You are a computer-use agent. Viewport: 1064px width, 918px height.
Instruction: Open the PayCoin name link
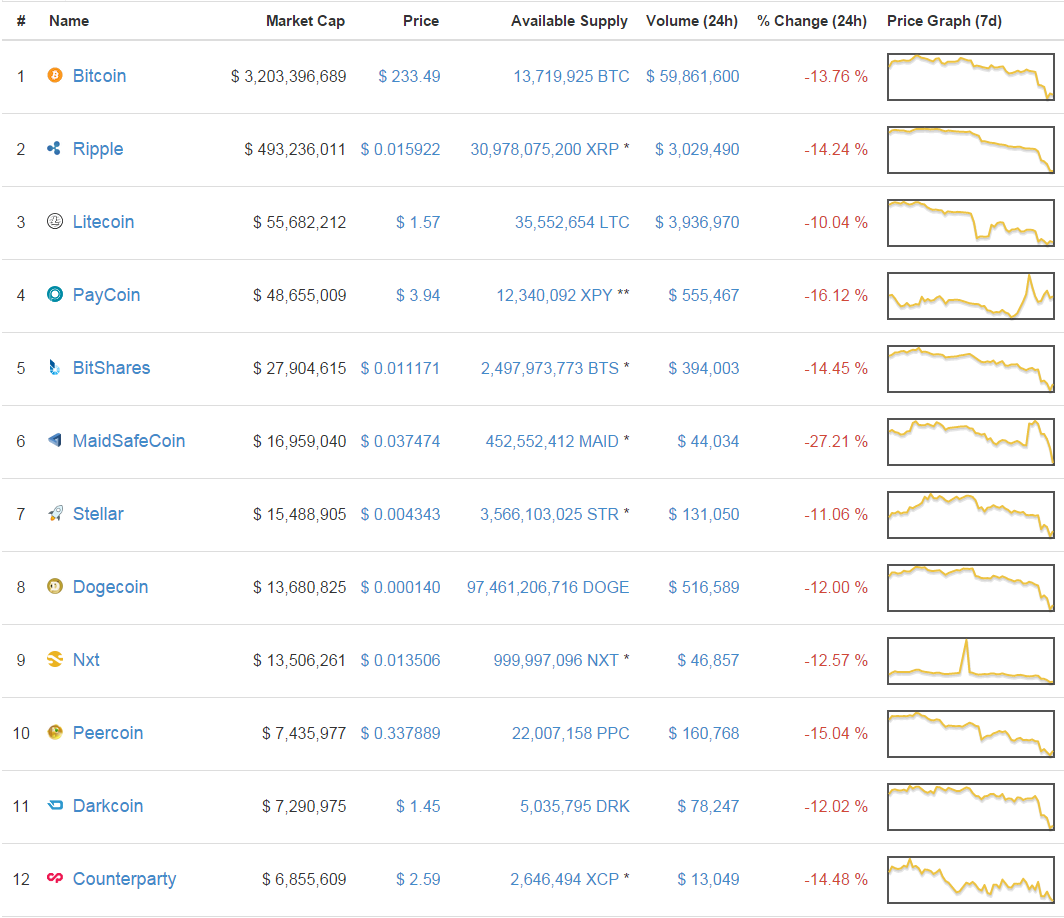(x=107, y=295)
